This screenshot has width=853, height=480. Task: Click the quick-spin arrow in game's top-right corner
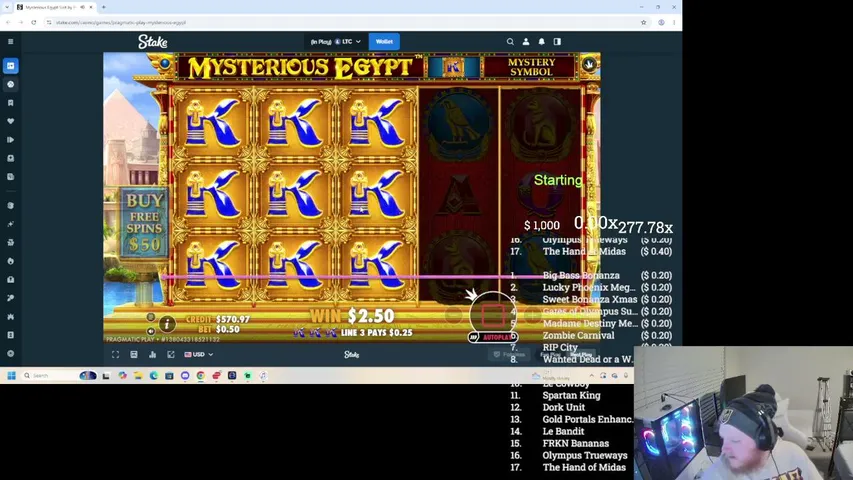[589, 64]
